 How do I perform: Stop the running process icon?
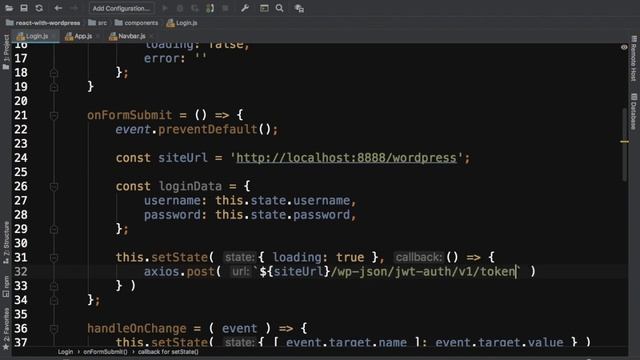pyautogui.click(x=225, y=8)
